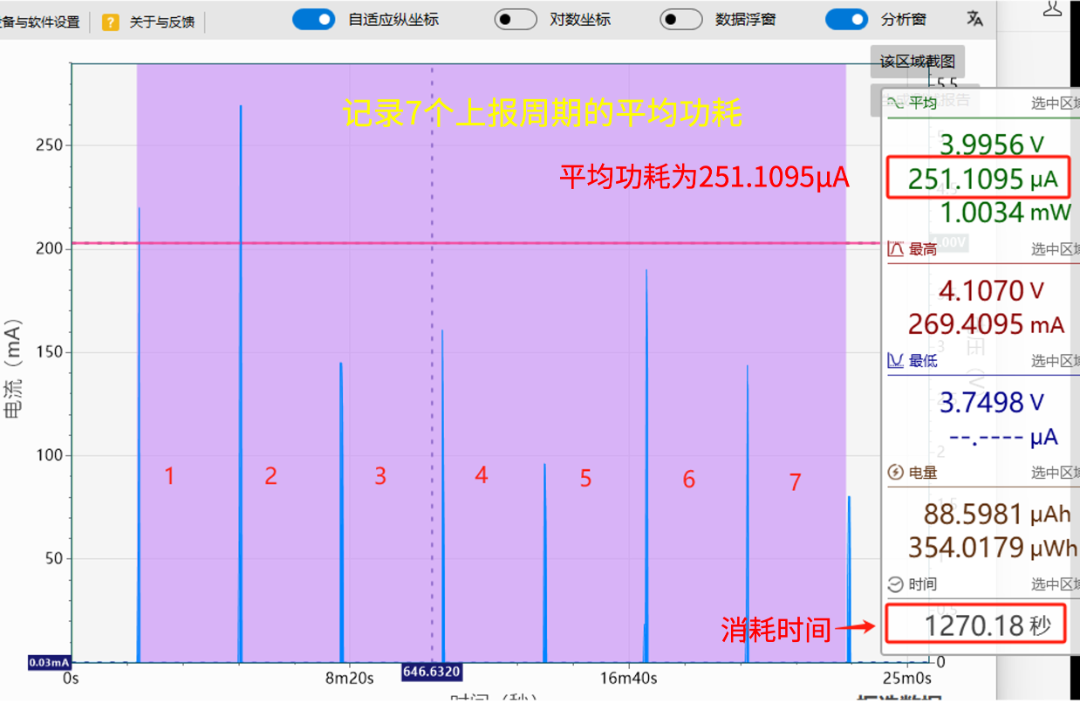The height and width of the screenshot is (701, 1080).
Task: Open 设备与软件设置 menu
Action: point(38,22)
